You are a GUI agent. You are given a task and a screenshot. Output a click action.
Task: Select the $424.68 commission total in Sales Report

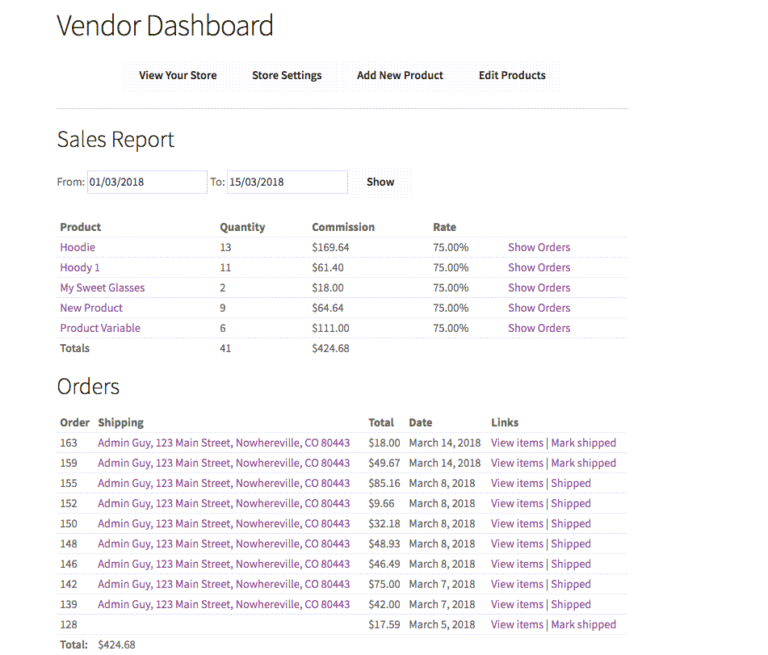(x=331, y=348)
